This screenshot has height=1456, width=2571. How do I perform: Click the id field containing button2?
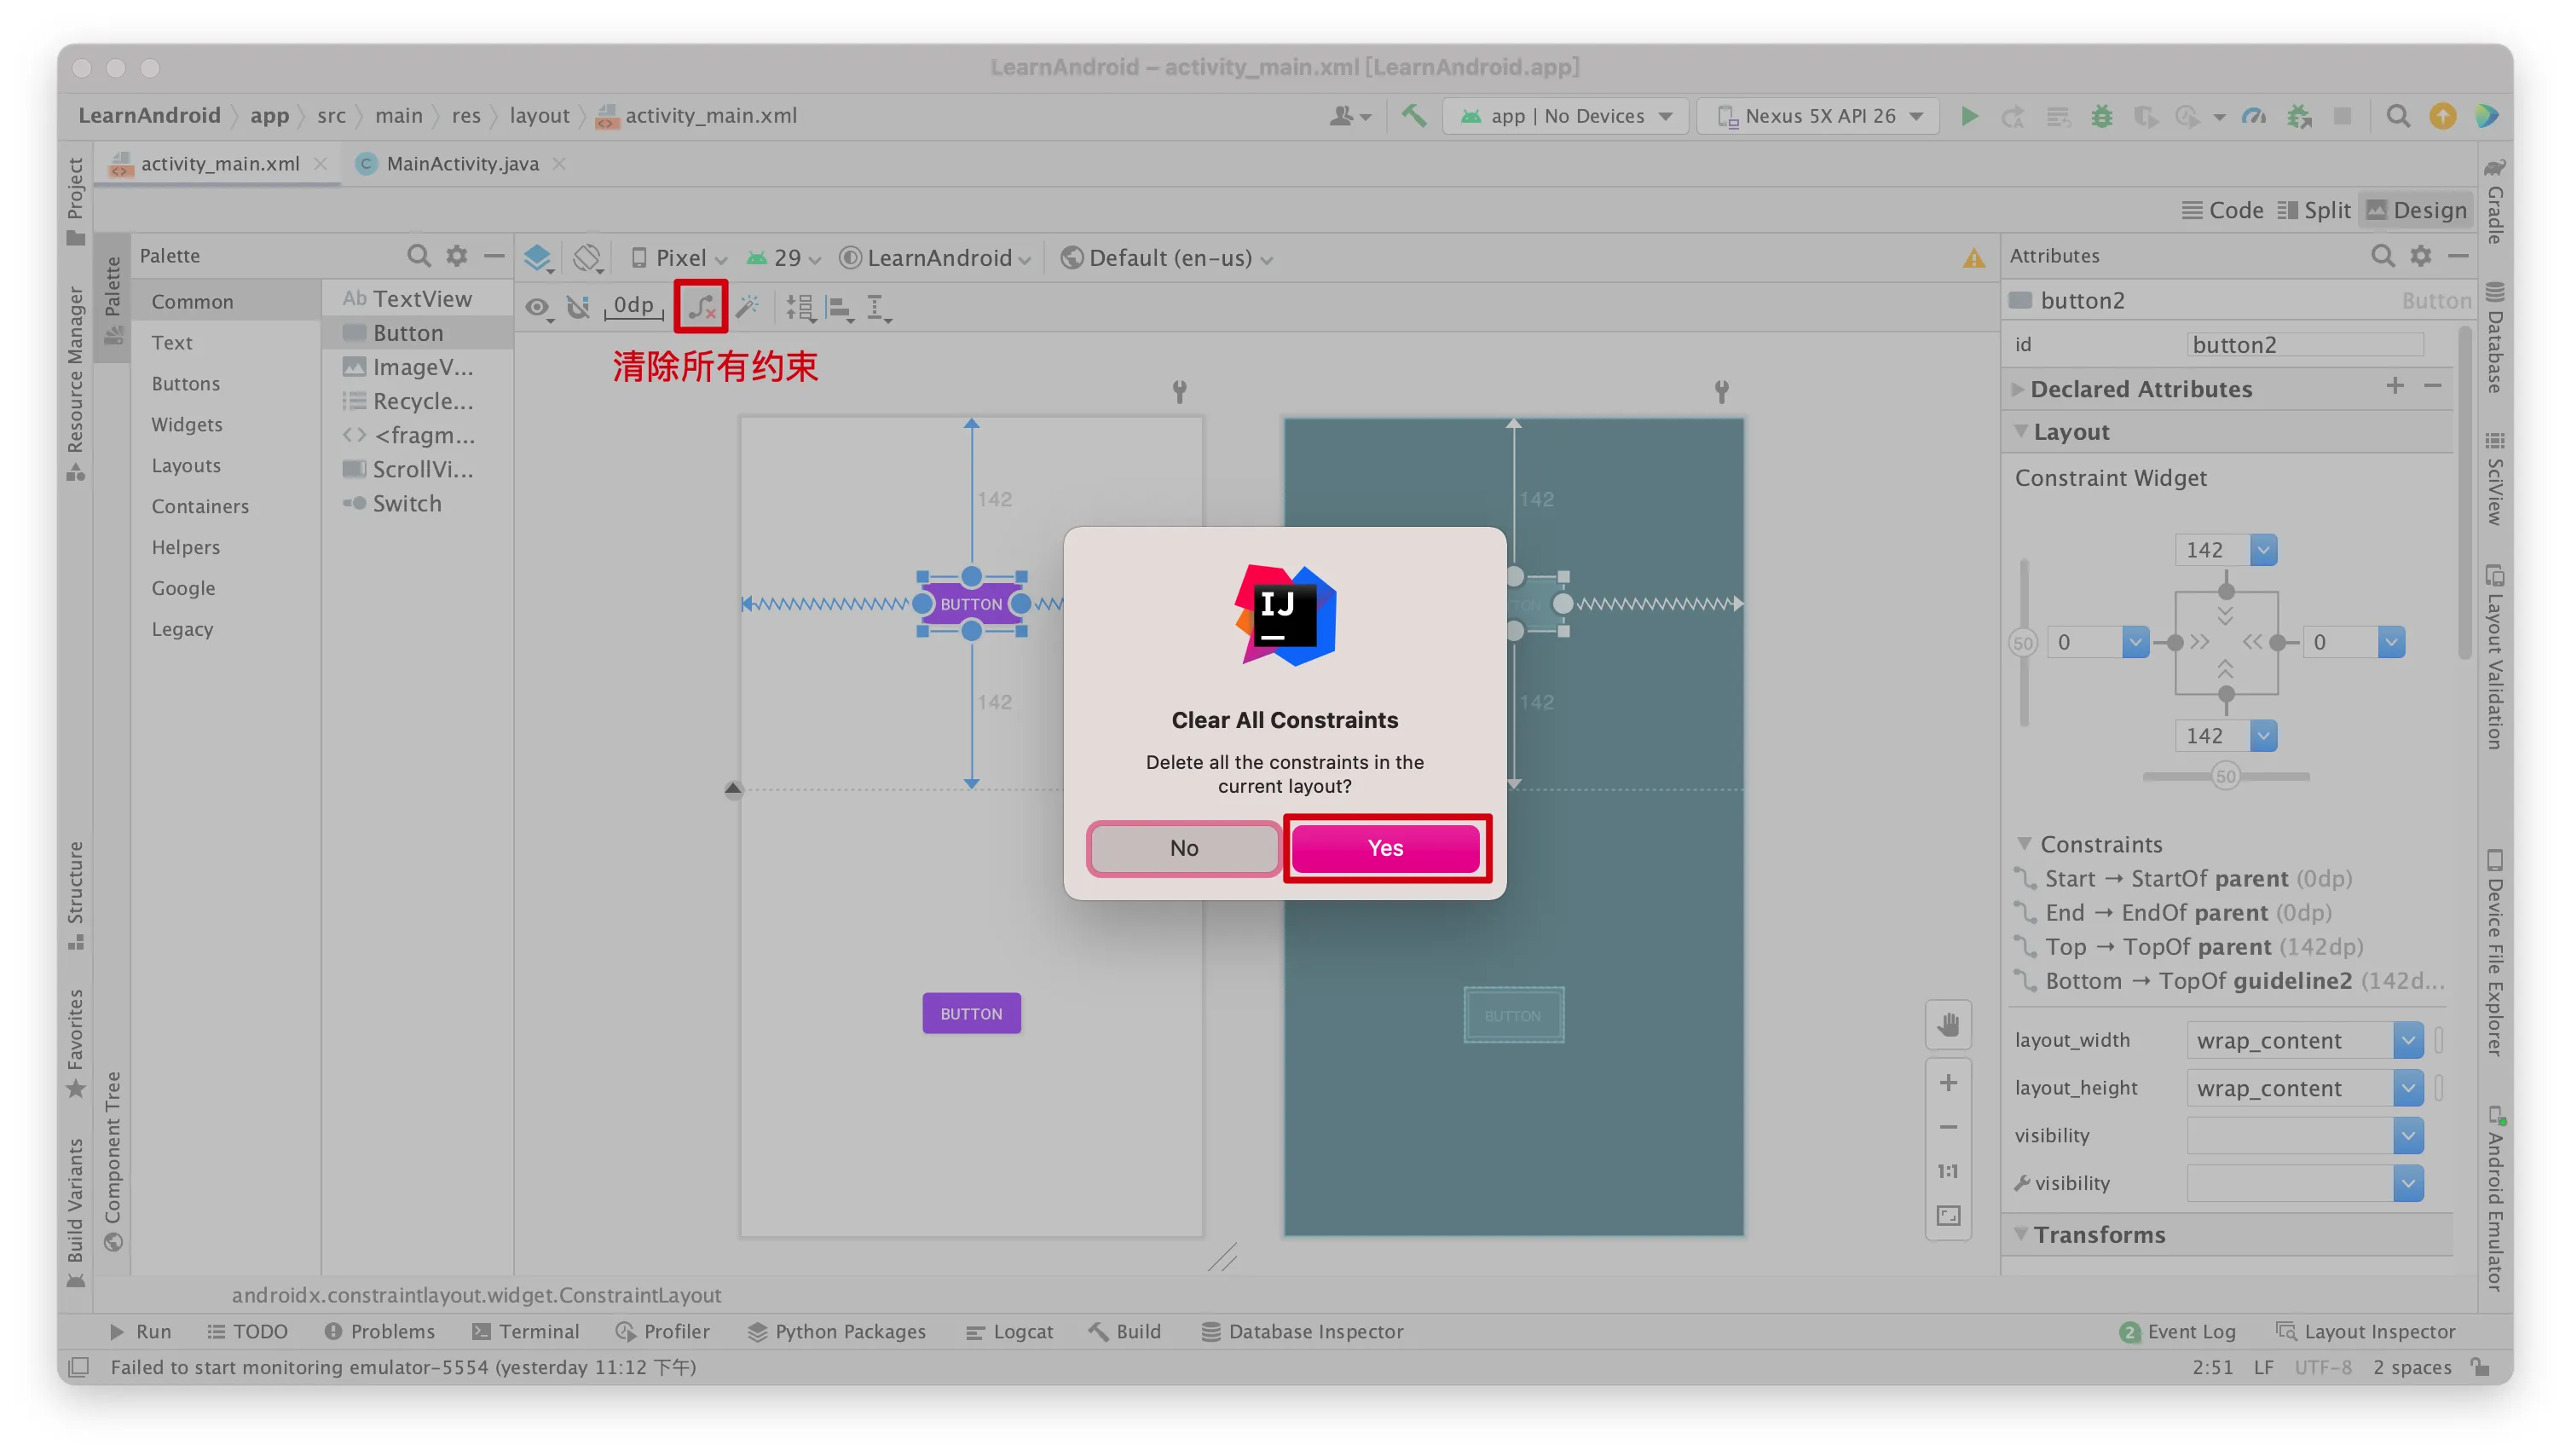click(x=2304, y=344)
